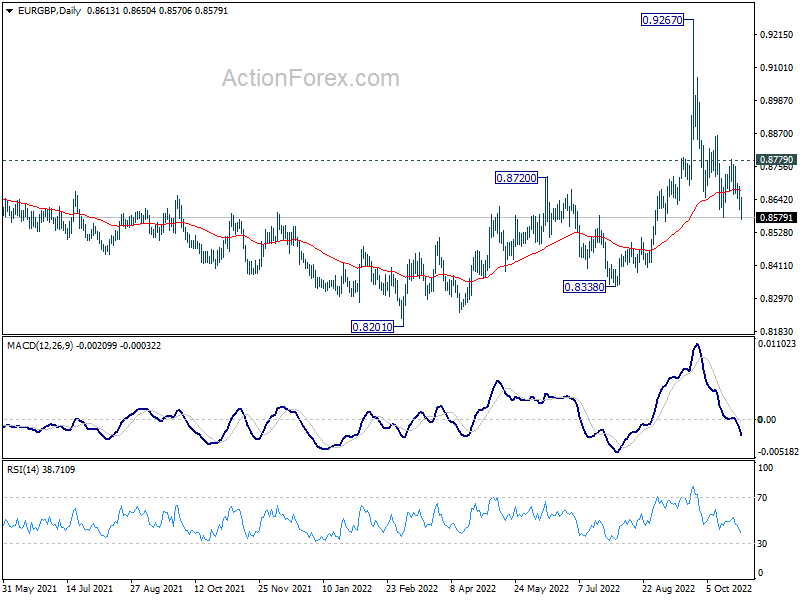Select the 0.92670 high price label
The width and height of the screenshot is (800, 600).
point(662,20)
